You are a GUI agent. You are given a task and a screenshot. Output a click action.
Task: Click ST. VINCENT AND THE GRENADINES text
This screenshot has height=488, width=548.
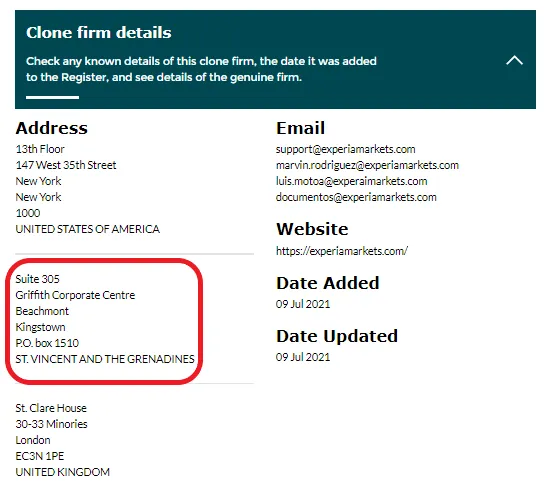[x=104, y=359]
